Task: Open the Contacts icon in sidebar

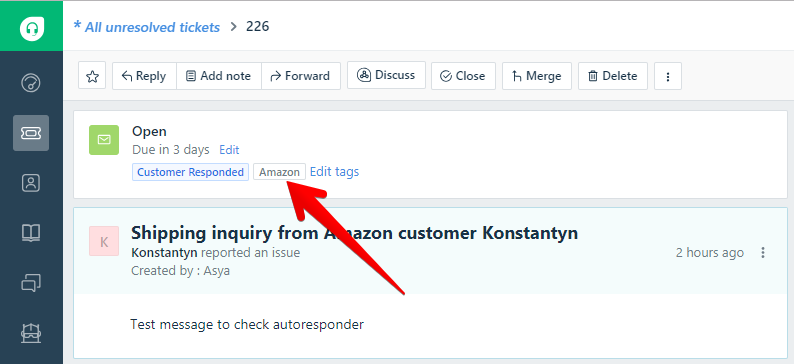Action: click(31, 183)
